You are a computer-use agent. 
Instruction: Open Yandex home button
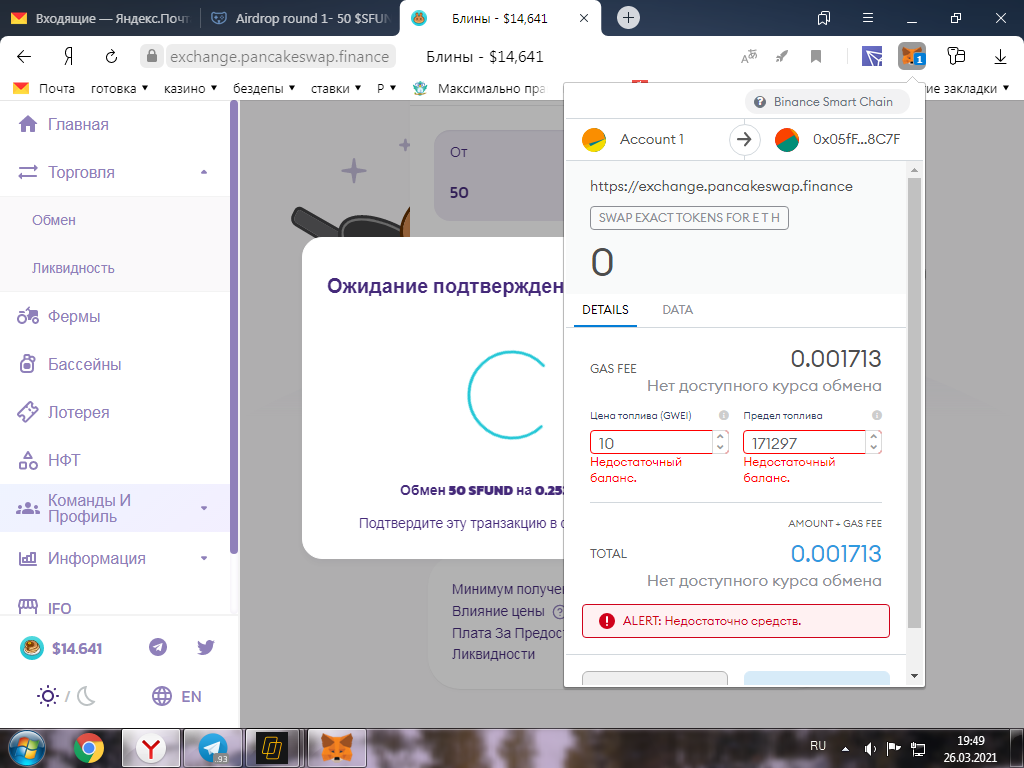tap(68, 57)
